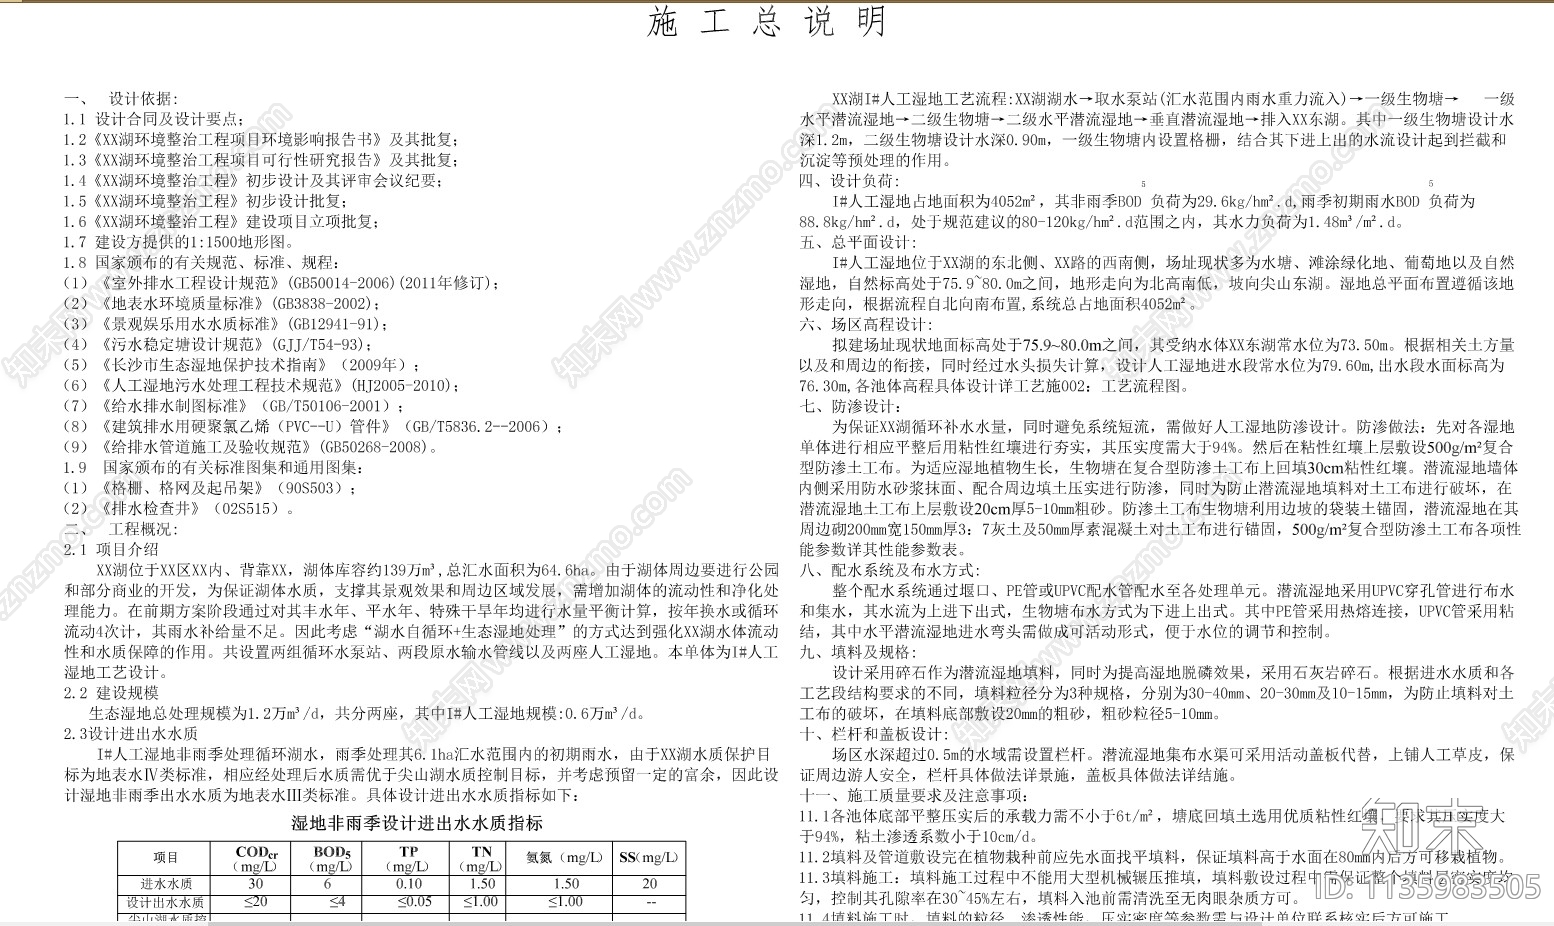Select cell '0.10' in 进水水质 row
Image resolution: width=1554 pixels, height=926 pixels.
tap(408, 884)
